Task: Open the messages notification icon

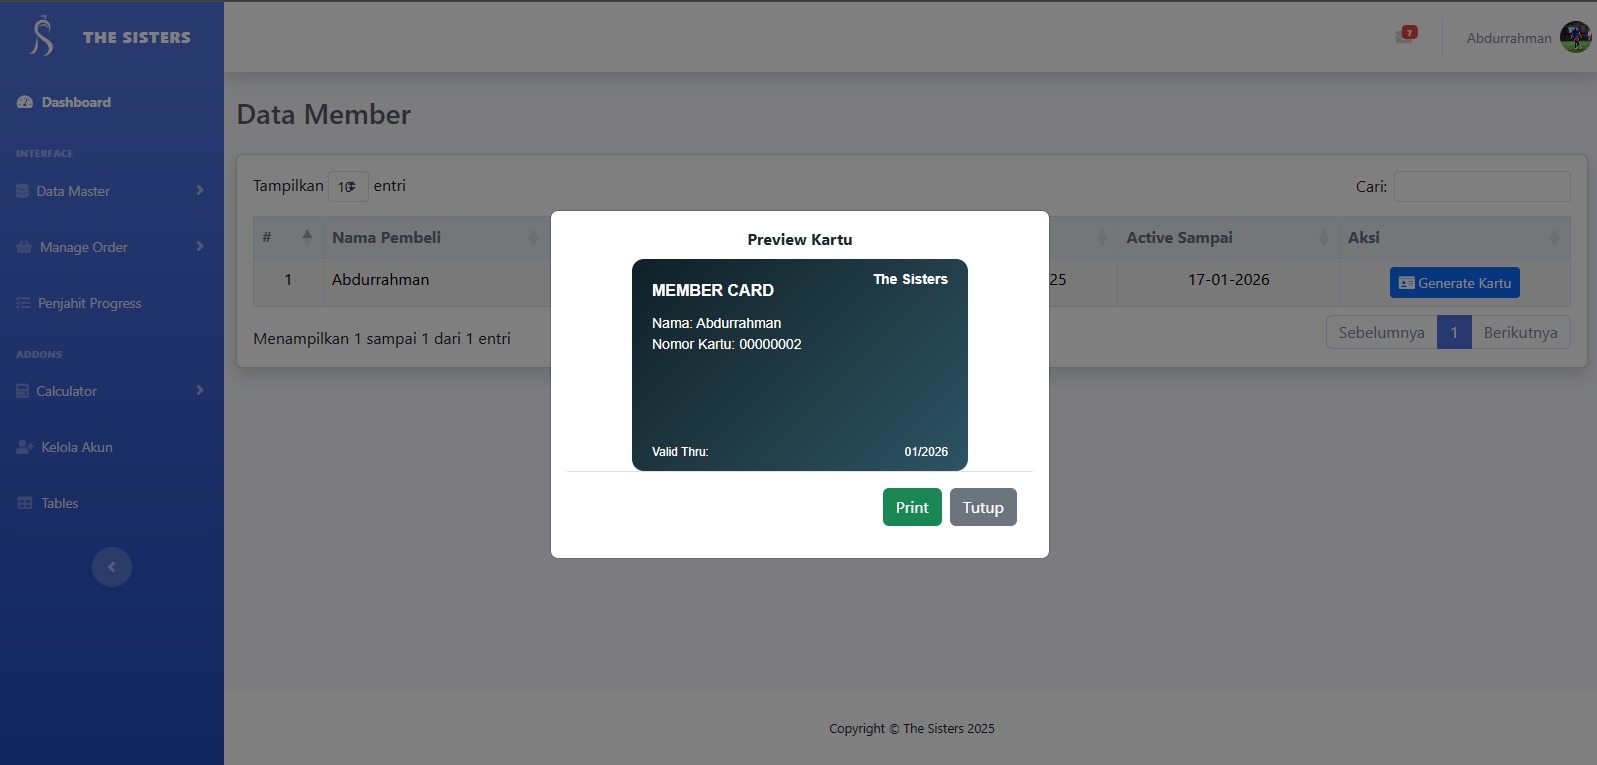Action: 1405,36
